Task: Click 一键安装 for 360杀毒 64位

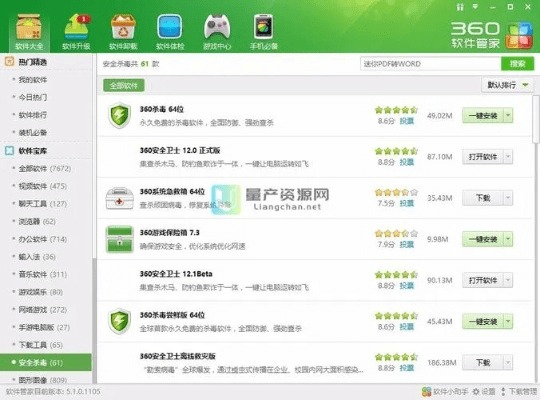Action: click(x=483, y=115)
